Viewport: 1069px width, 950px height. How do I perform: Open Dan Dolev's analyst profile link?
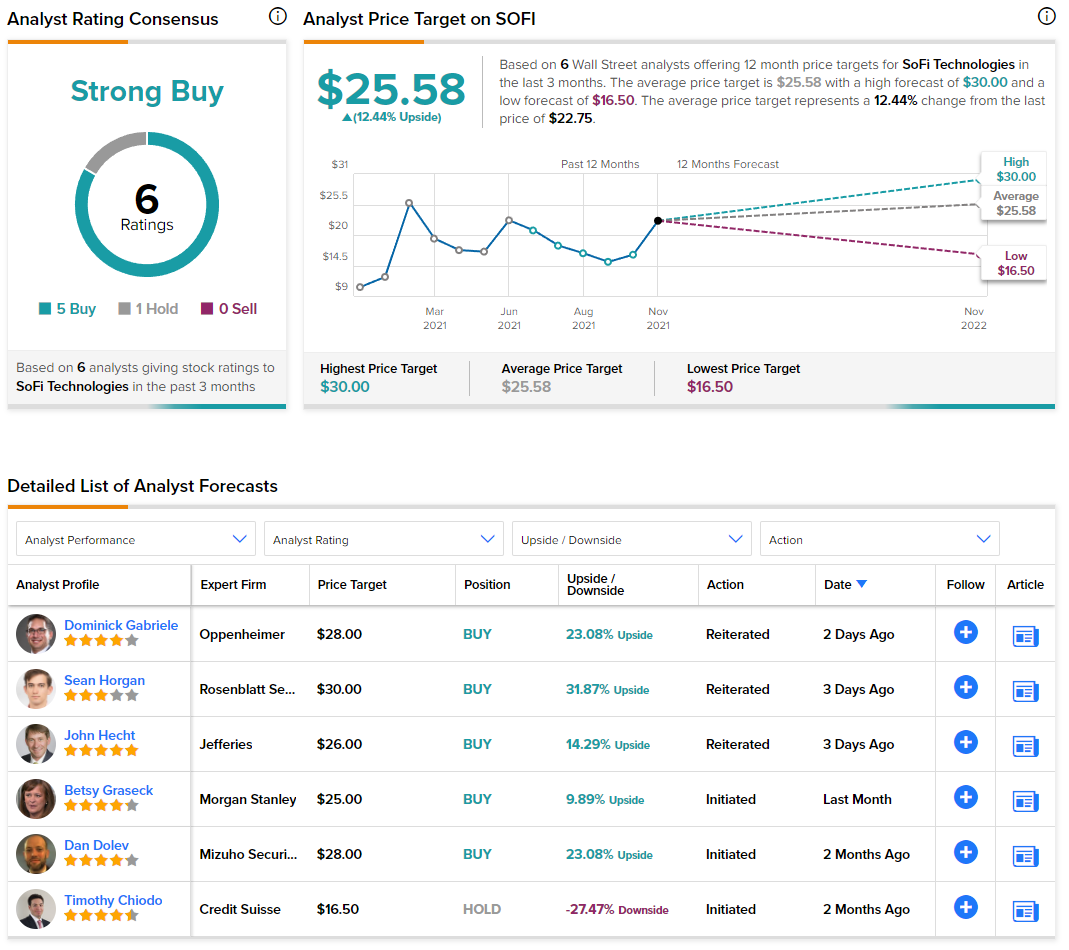coord(96,845)
